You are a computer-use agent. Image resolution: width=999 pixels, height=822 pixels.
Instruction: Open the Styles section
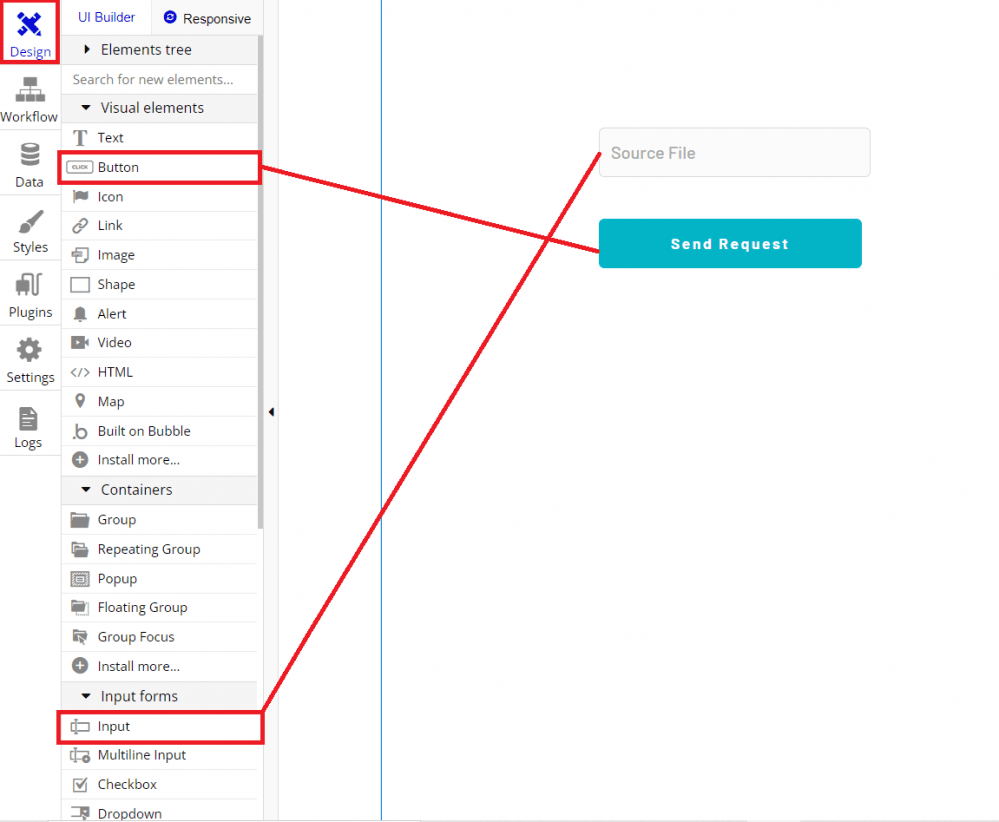click(x=30, y=231)
